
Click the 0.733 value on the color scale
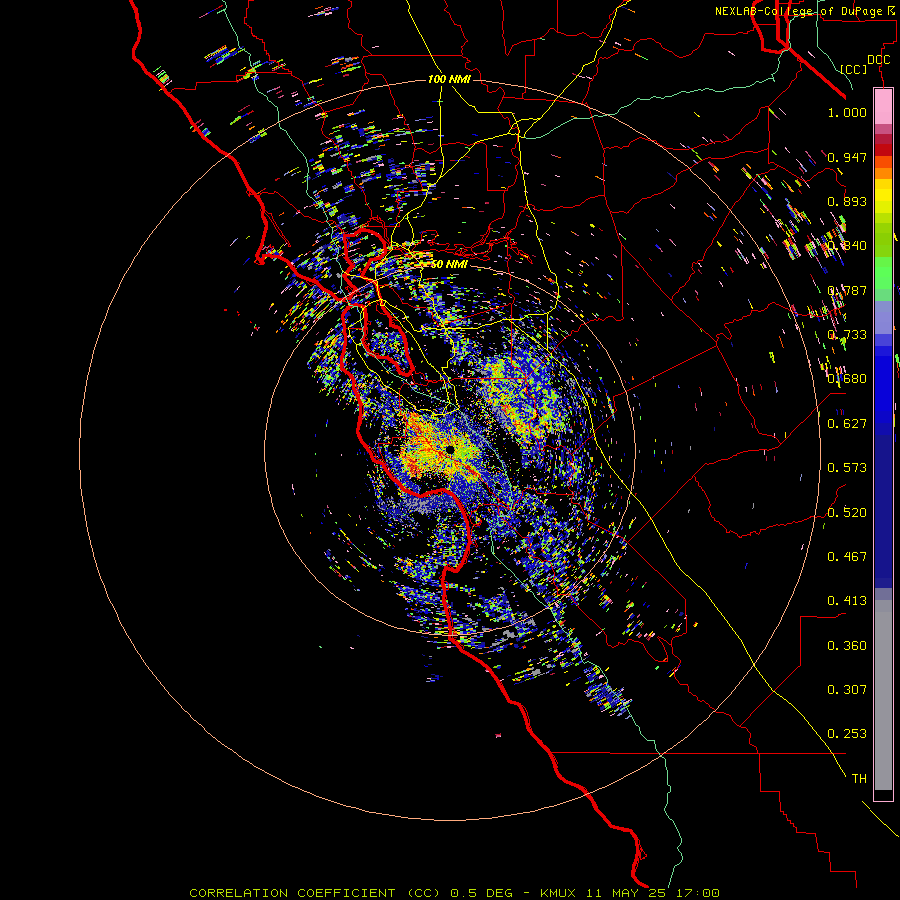click(847, 335)
